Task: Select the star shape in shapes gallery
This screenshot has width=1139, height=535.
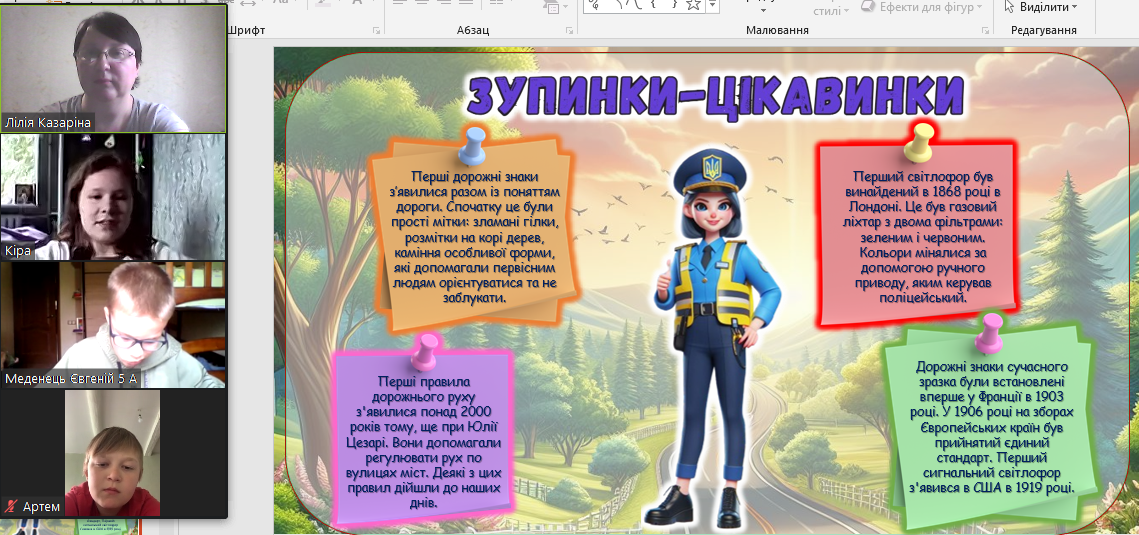Action: tap(693, 5)
